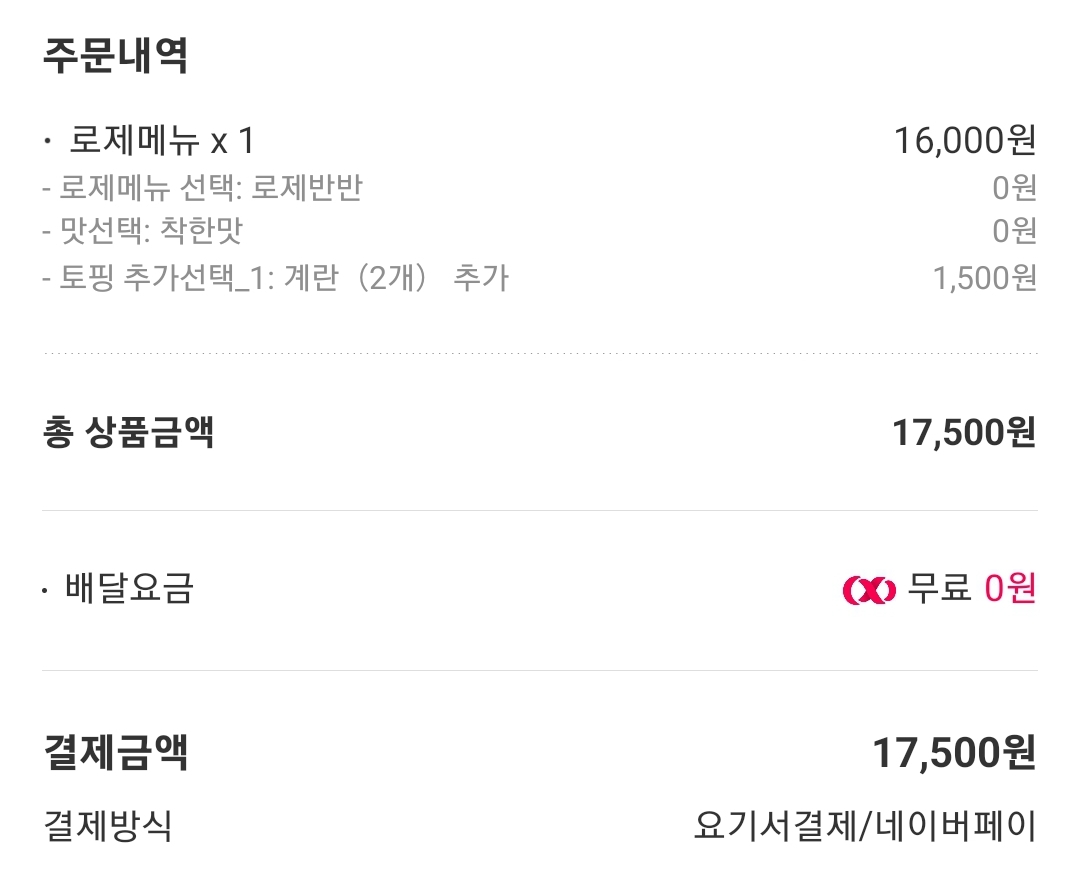1080x875 pixels.
Task: Click the 0원 price beside 착한맛
Action: click(x=1015, y=231)
